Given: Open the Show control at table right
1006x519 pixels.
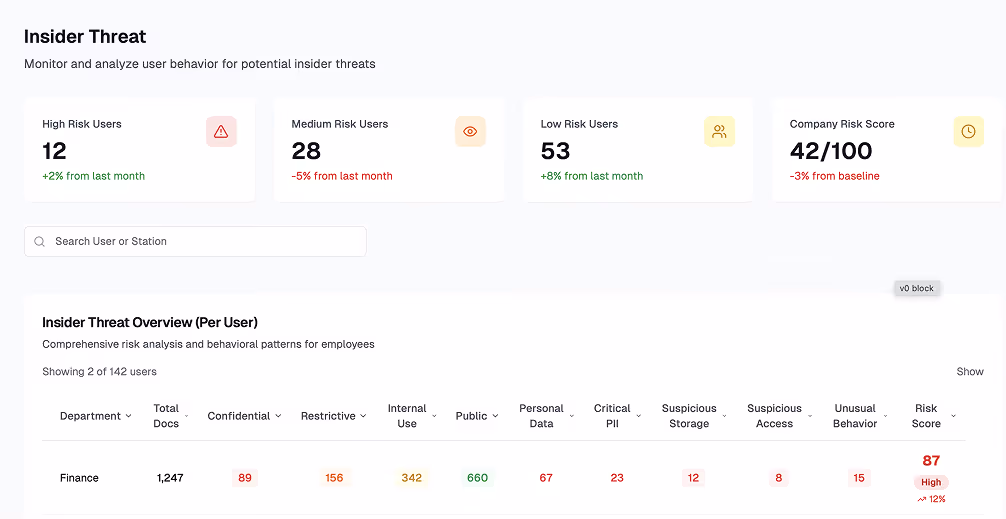Looking at the screenshot, I should [x=969, y=371].
